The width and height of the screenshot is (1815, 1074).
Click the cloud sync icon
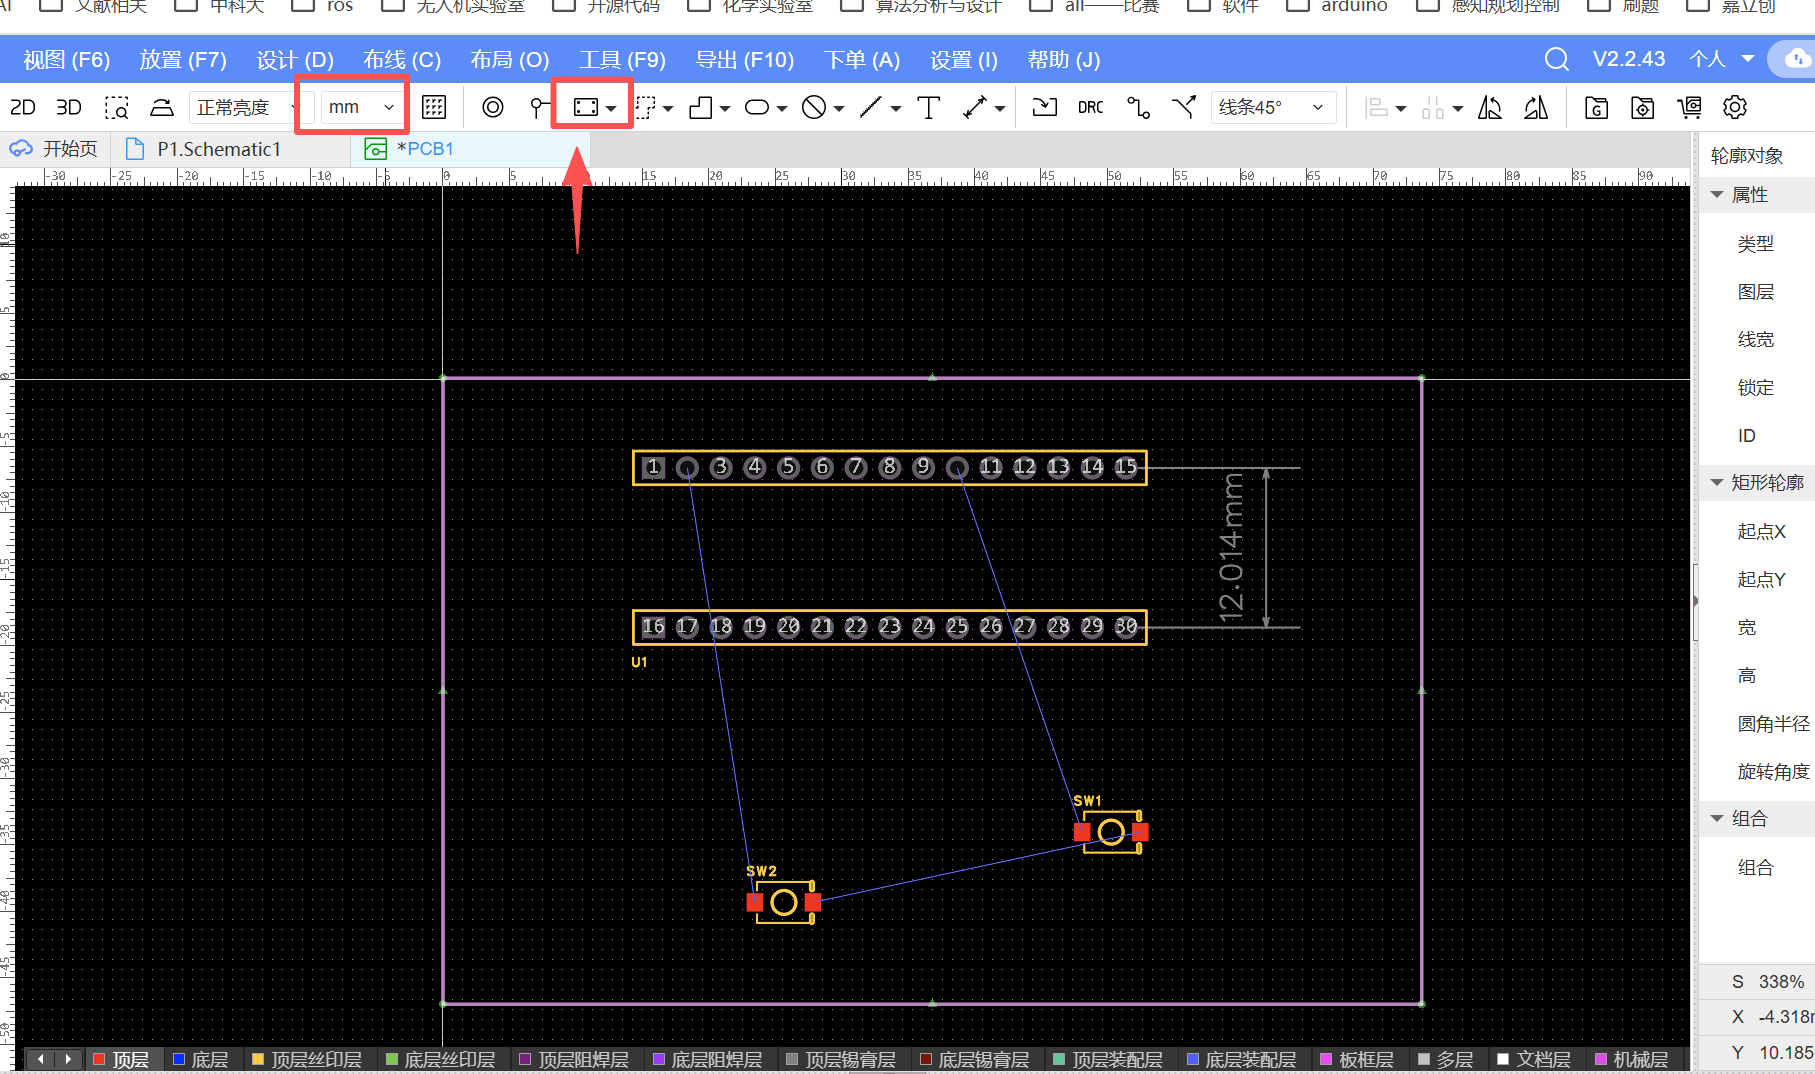[x=1796, y=59]
